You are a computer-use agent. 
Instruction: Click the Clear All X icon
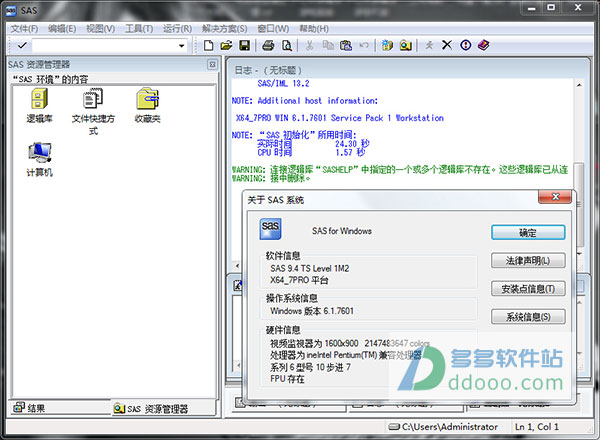tap(447, 45)
